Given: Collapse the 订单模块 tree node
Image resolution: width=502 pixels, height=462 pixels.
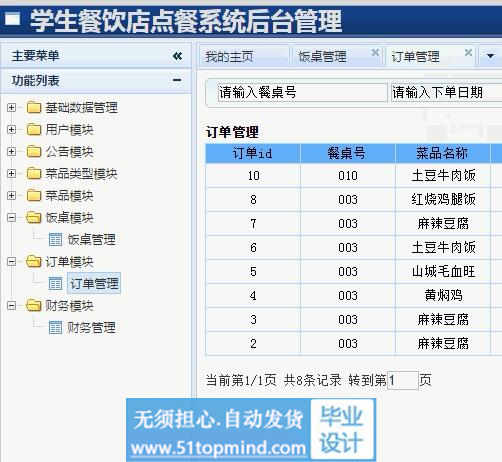Looking at the screenshot, I should click(11, 262).
